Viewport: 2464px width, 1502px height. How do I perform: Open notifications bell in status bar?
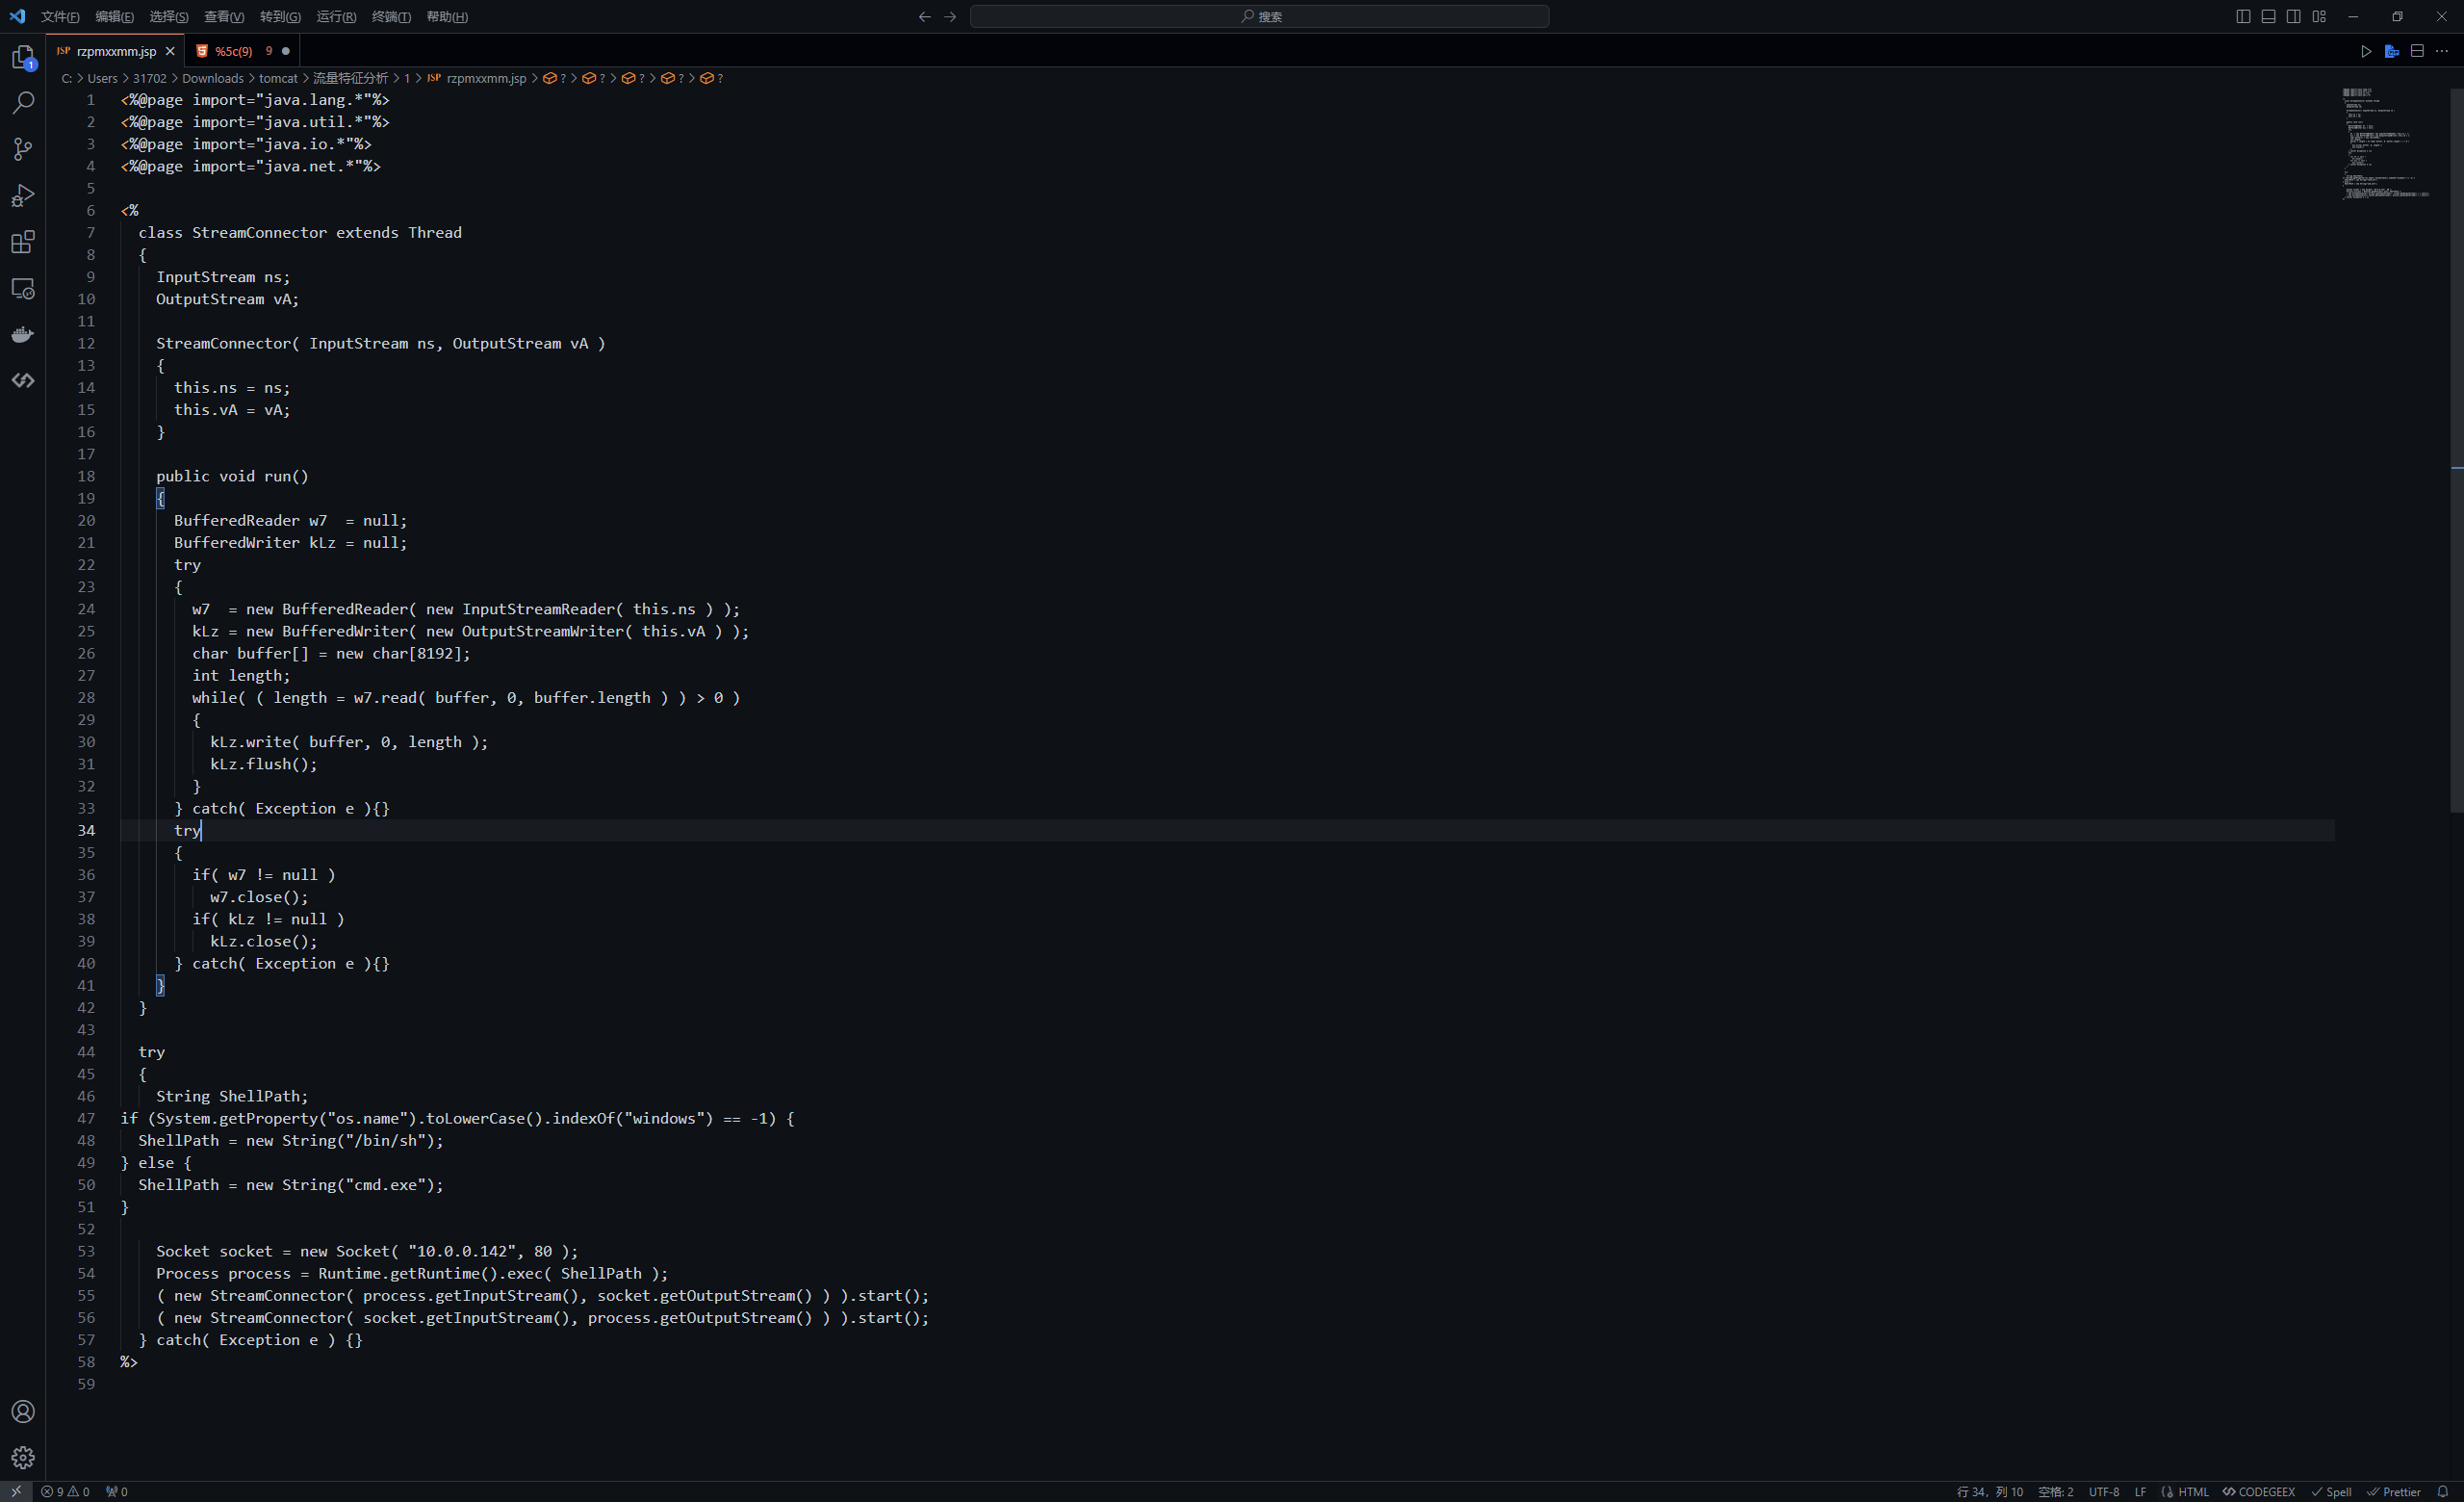2442,1491
